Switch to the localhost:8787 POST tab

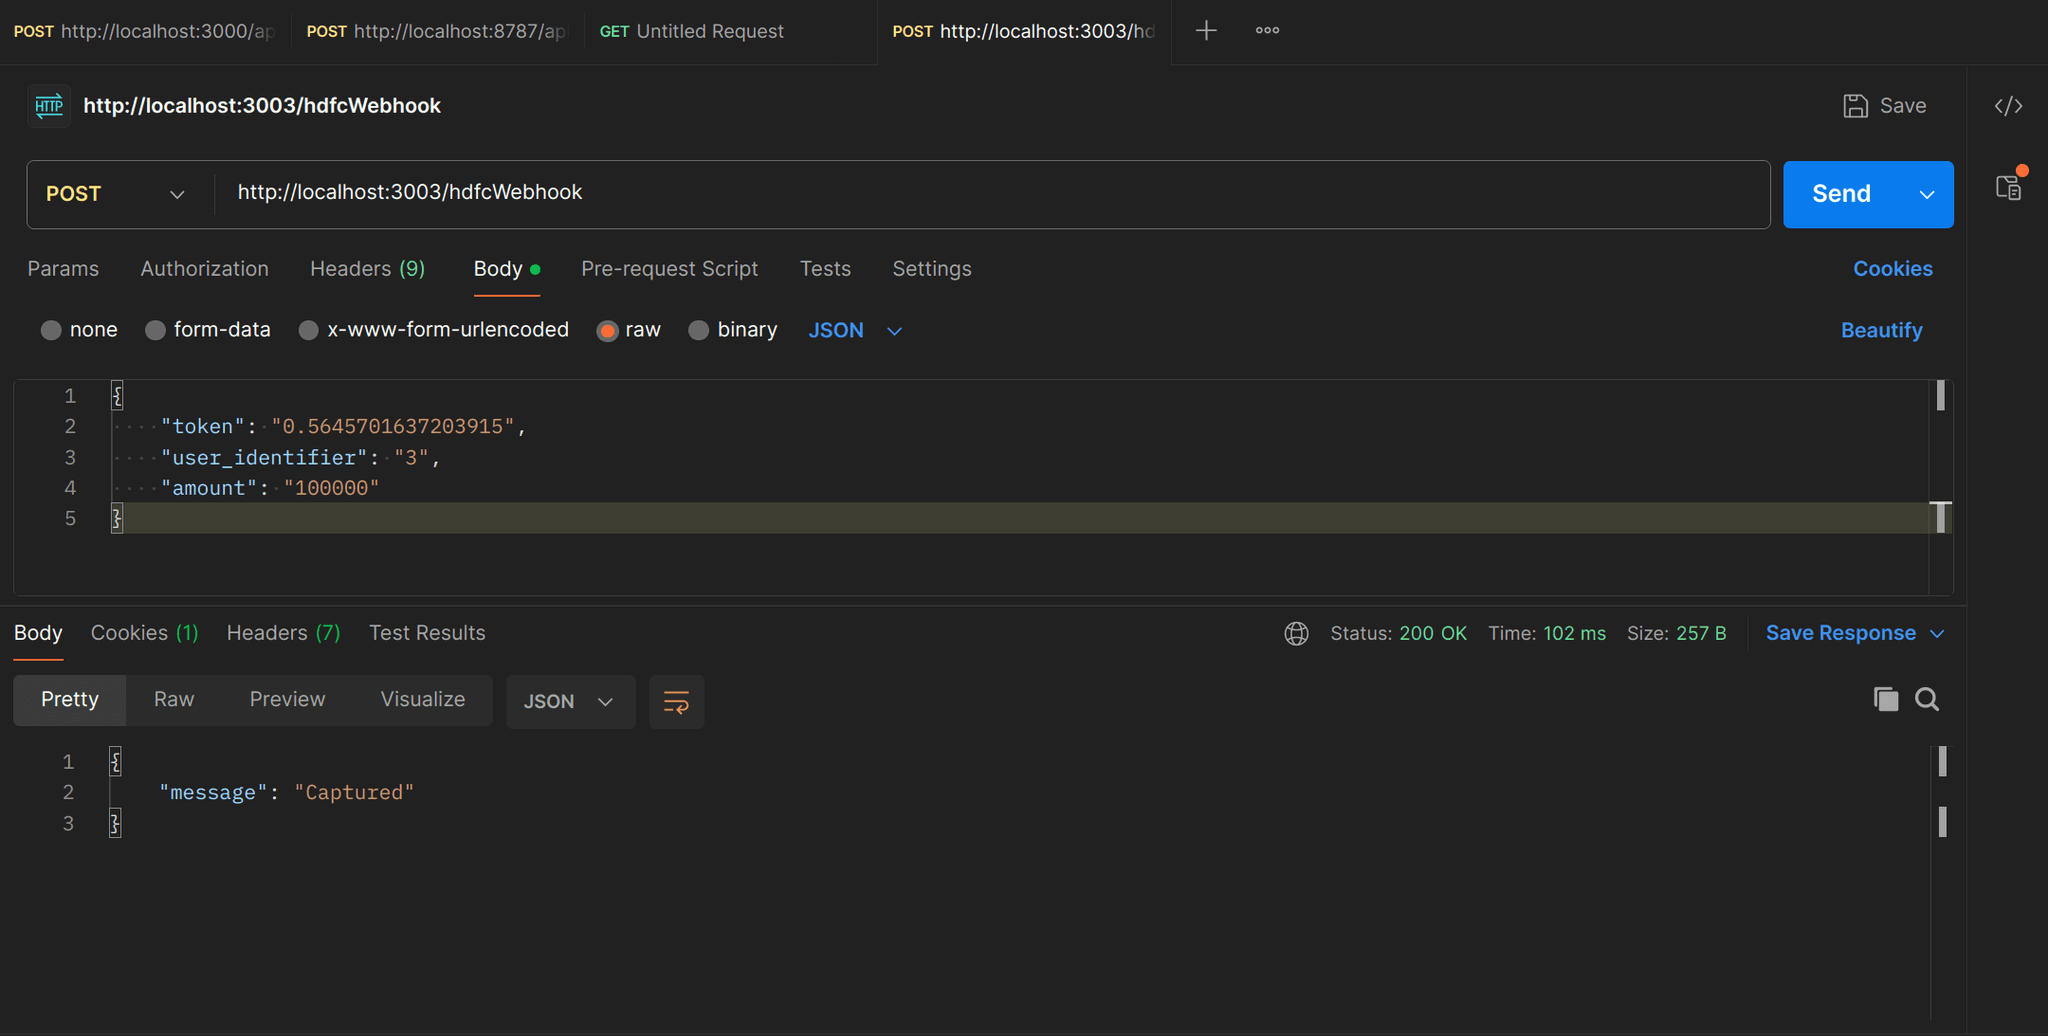[437, 31]
